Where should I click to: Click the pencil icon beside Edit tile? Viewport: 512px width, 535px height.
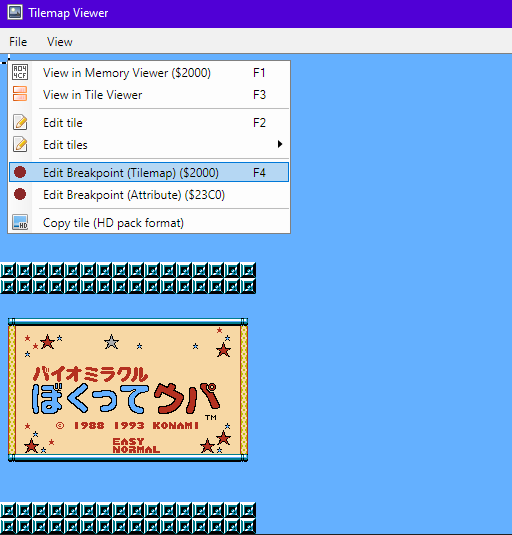tap(20, 122)
